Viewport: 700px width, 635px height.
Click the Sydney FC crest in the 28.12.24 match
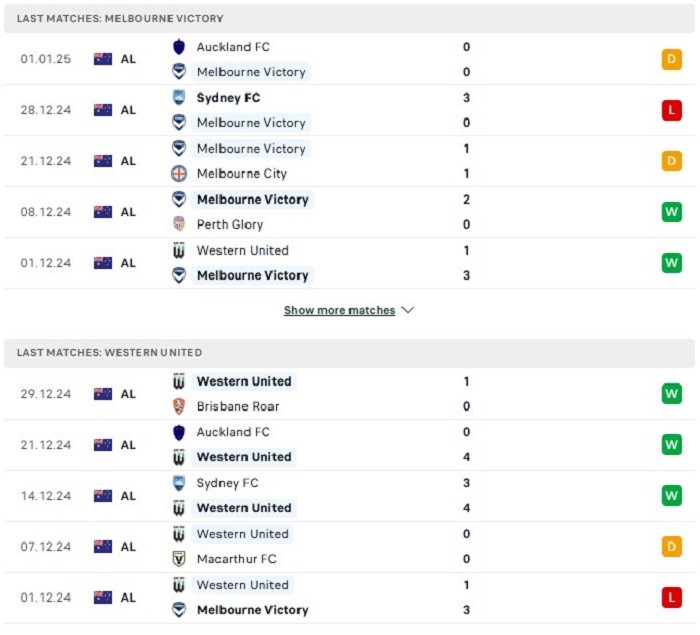[x=179, y=98]
